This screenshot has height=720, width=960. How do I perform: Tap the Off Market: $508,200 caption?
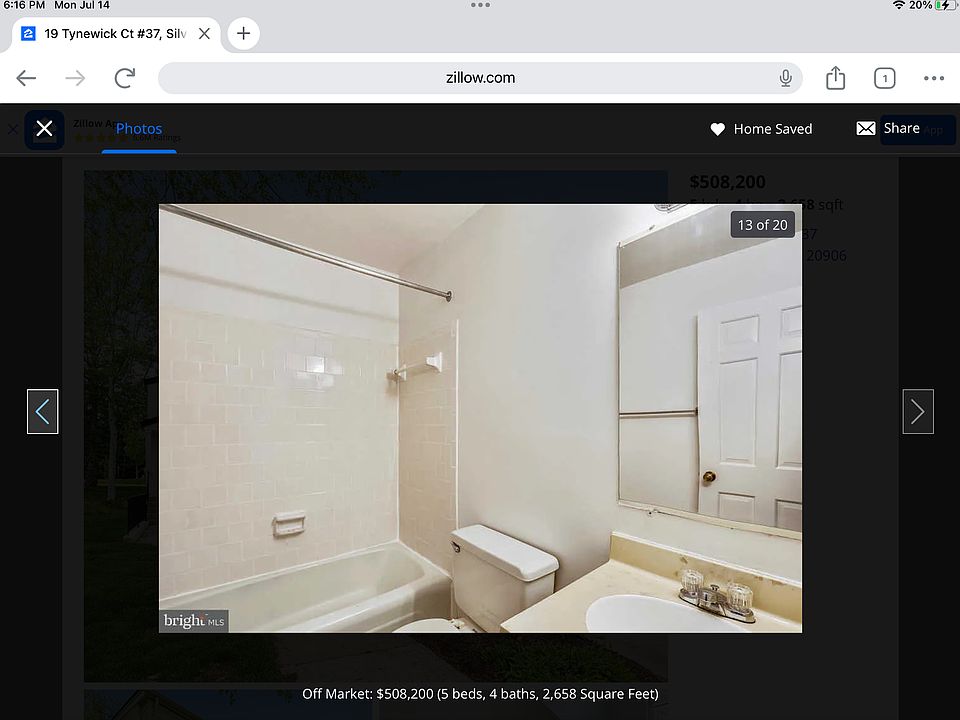coord(480,694)
